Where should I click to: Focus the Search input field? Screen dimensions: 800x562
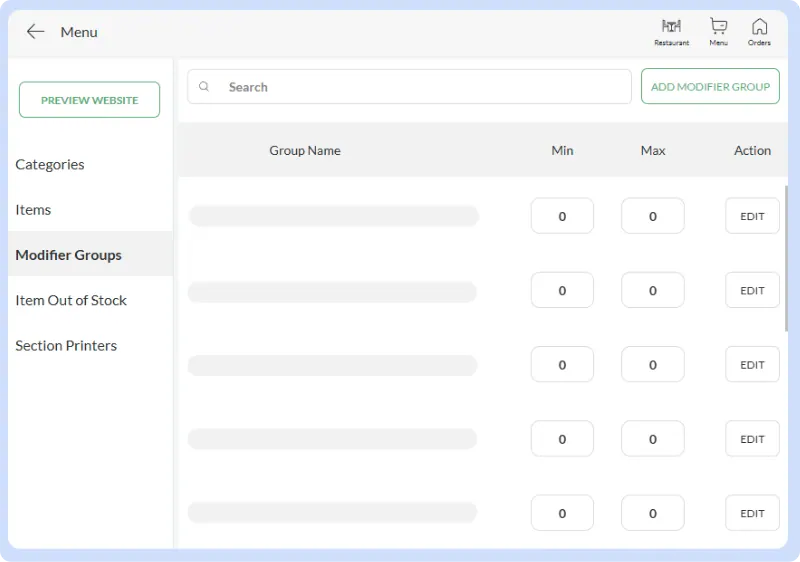[x=409, y=87]
